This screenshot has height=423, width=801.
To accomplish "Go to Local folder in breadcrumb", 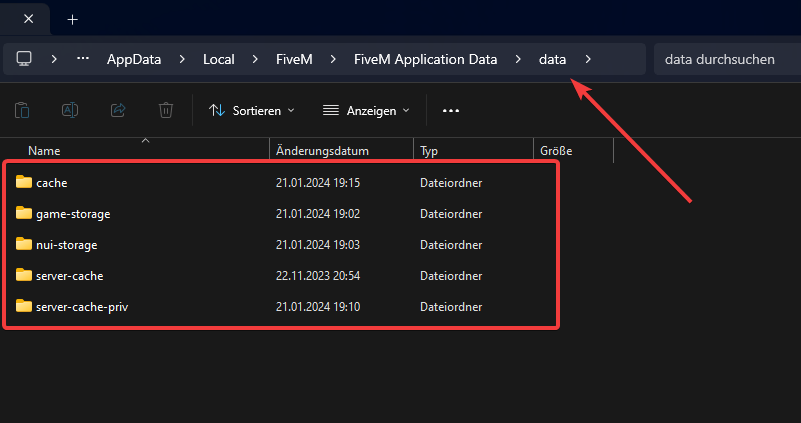I will click(x=219, y=59).
